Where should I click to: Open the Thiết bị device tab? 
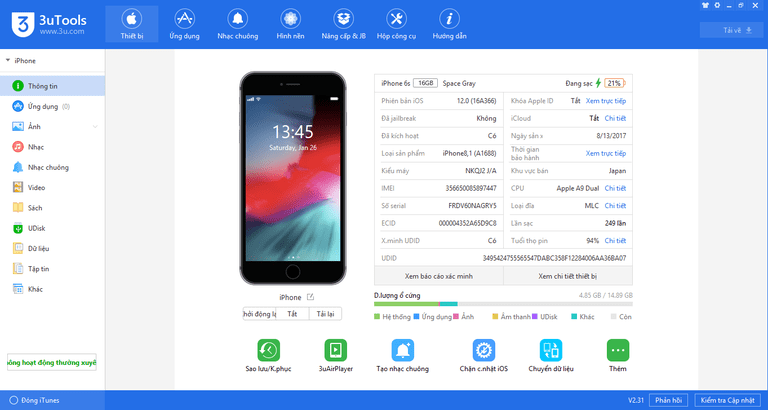(132, 24)
